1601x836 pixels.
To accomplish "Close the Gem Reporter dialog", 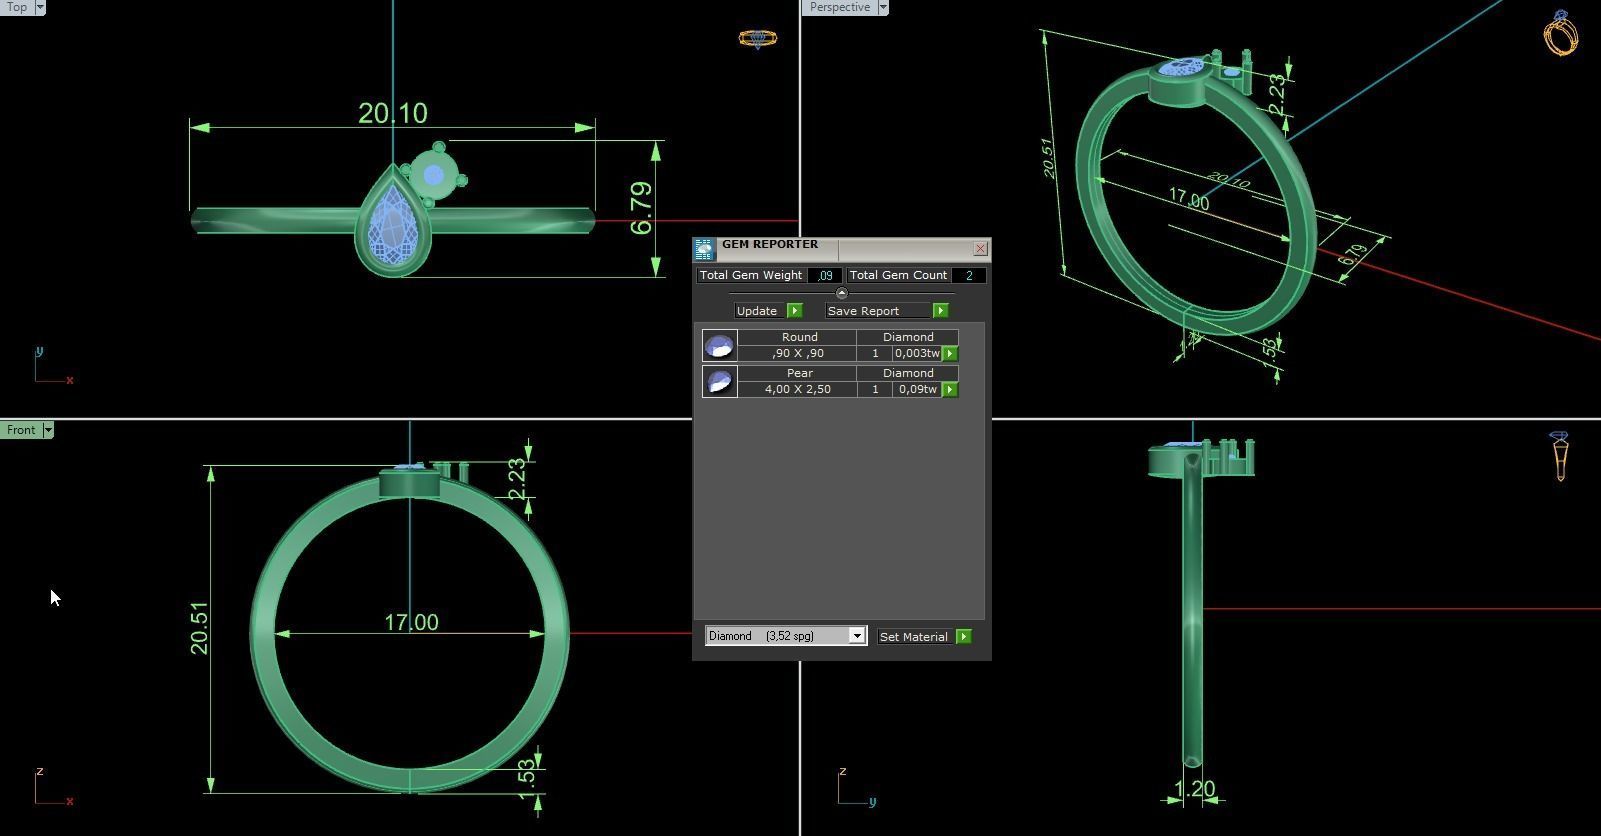I will pyautogui.click(x=980, y=248).
